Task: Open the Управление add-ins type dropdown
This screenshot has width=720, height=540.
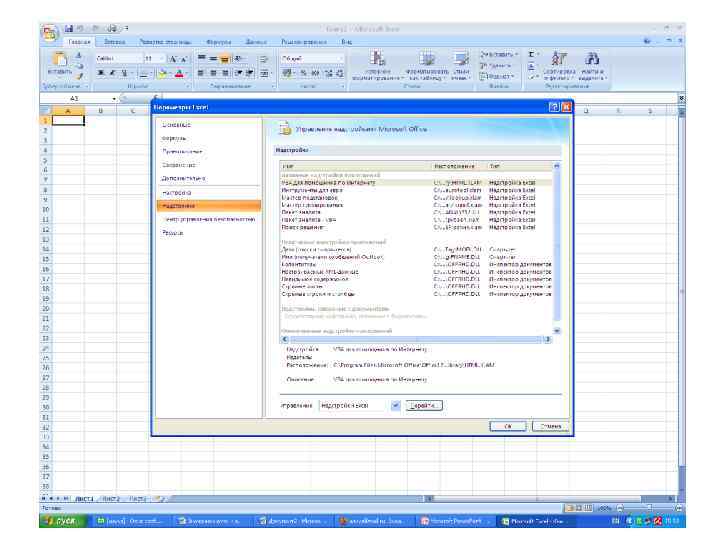Action: (395, 405)
